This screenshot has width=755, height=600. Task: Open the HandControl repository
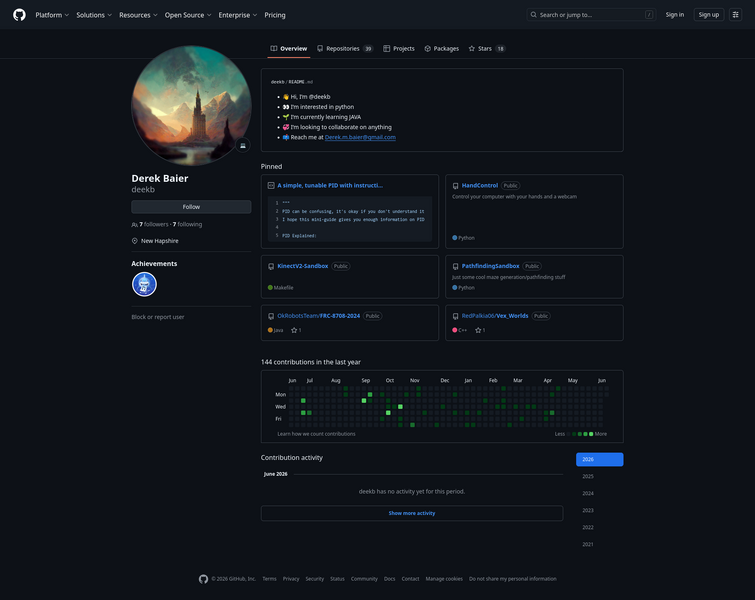[x=480, y=185]
